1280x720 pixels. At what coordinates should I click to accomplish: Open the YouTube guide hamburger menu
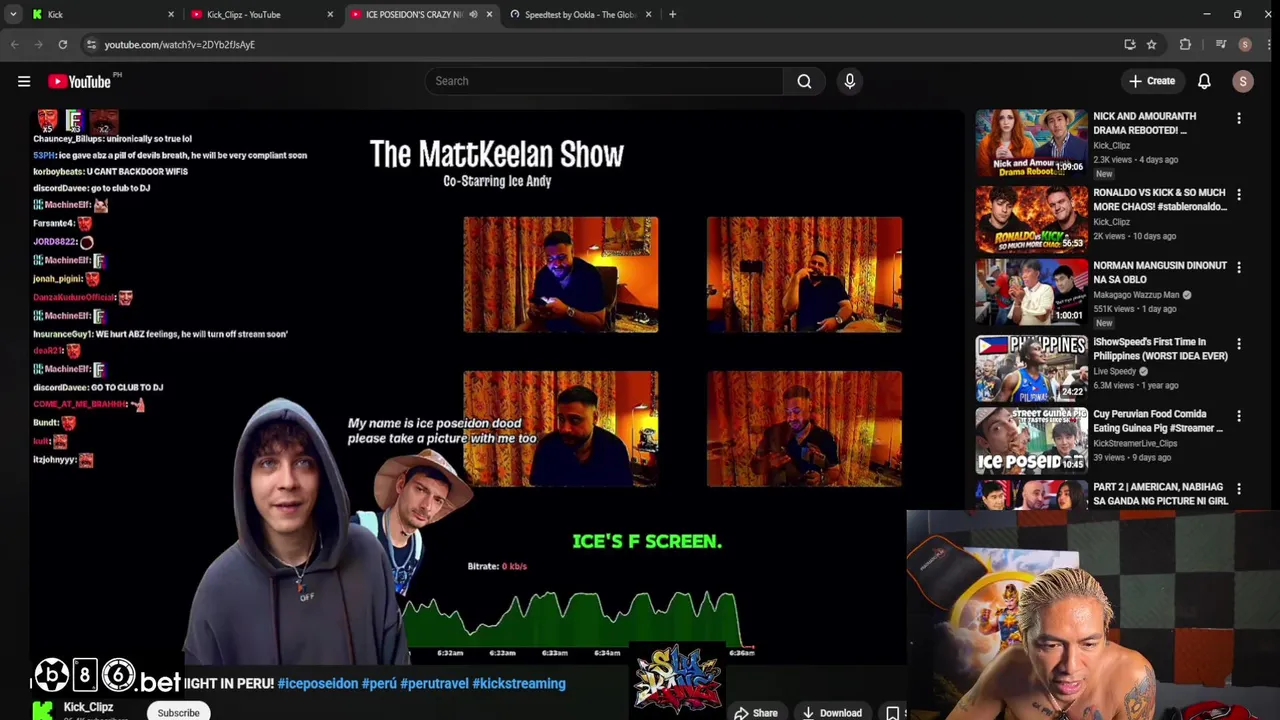[x=24, y=81]
